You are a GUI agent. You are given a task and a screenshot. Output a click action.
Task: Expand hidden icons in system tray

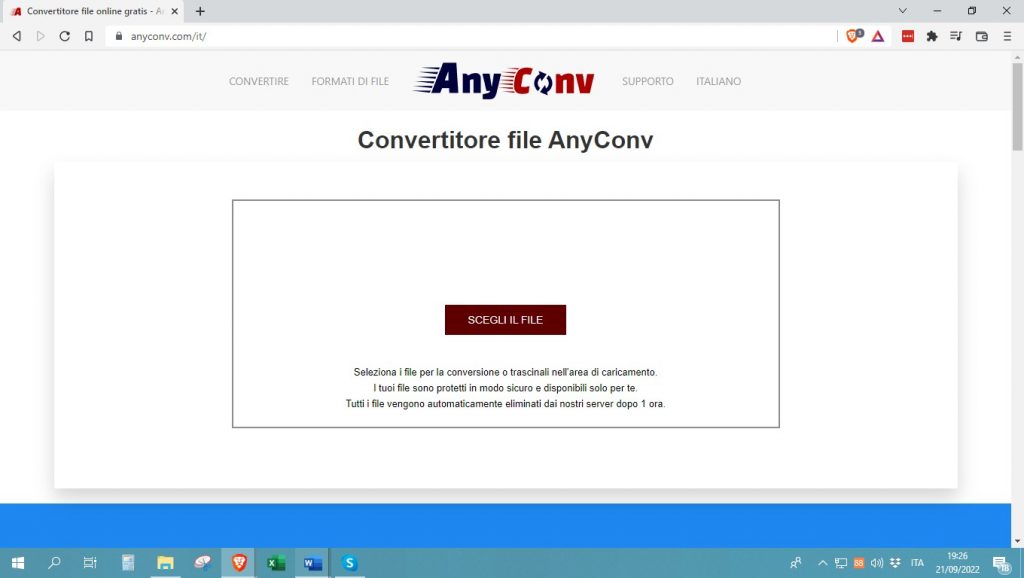click(822, 563)
